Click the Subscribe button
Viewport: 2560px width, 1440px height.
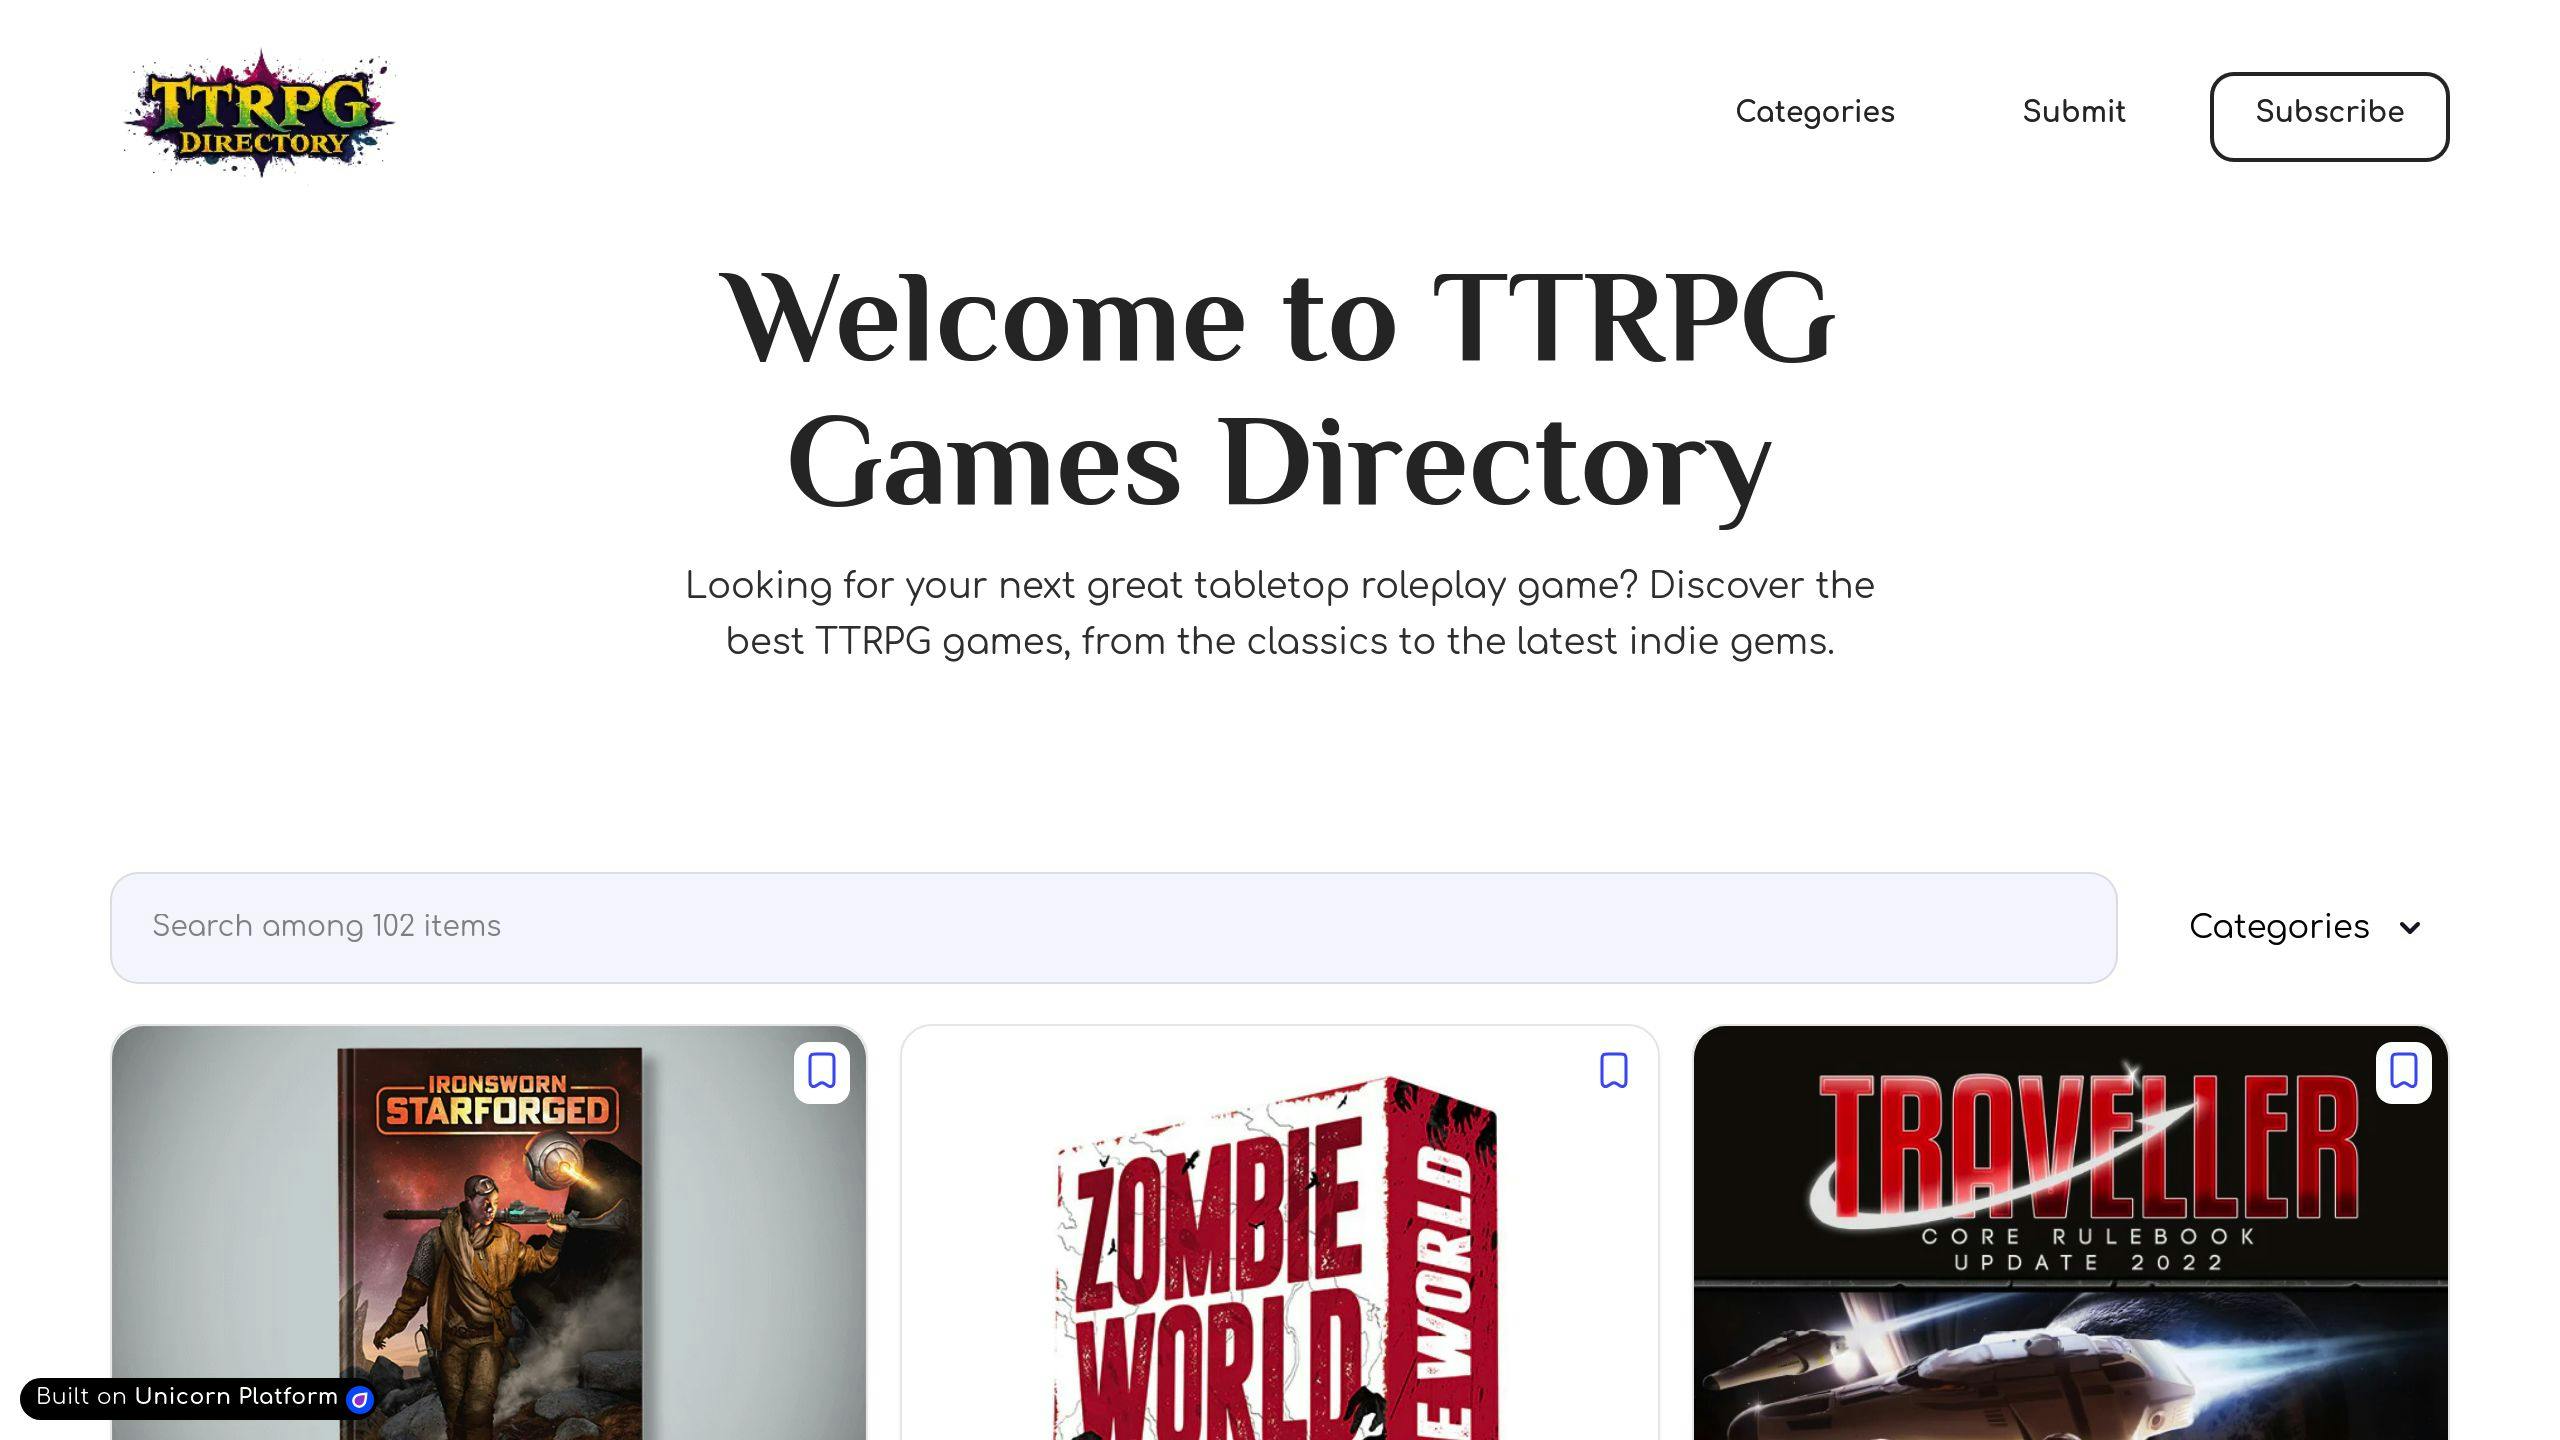click(2329, 116)
